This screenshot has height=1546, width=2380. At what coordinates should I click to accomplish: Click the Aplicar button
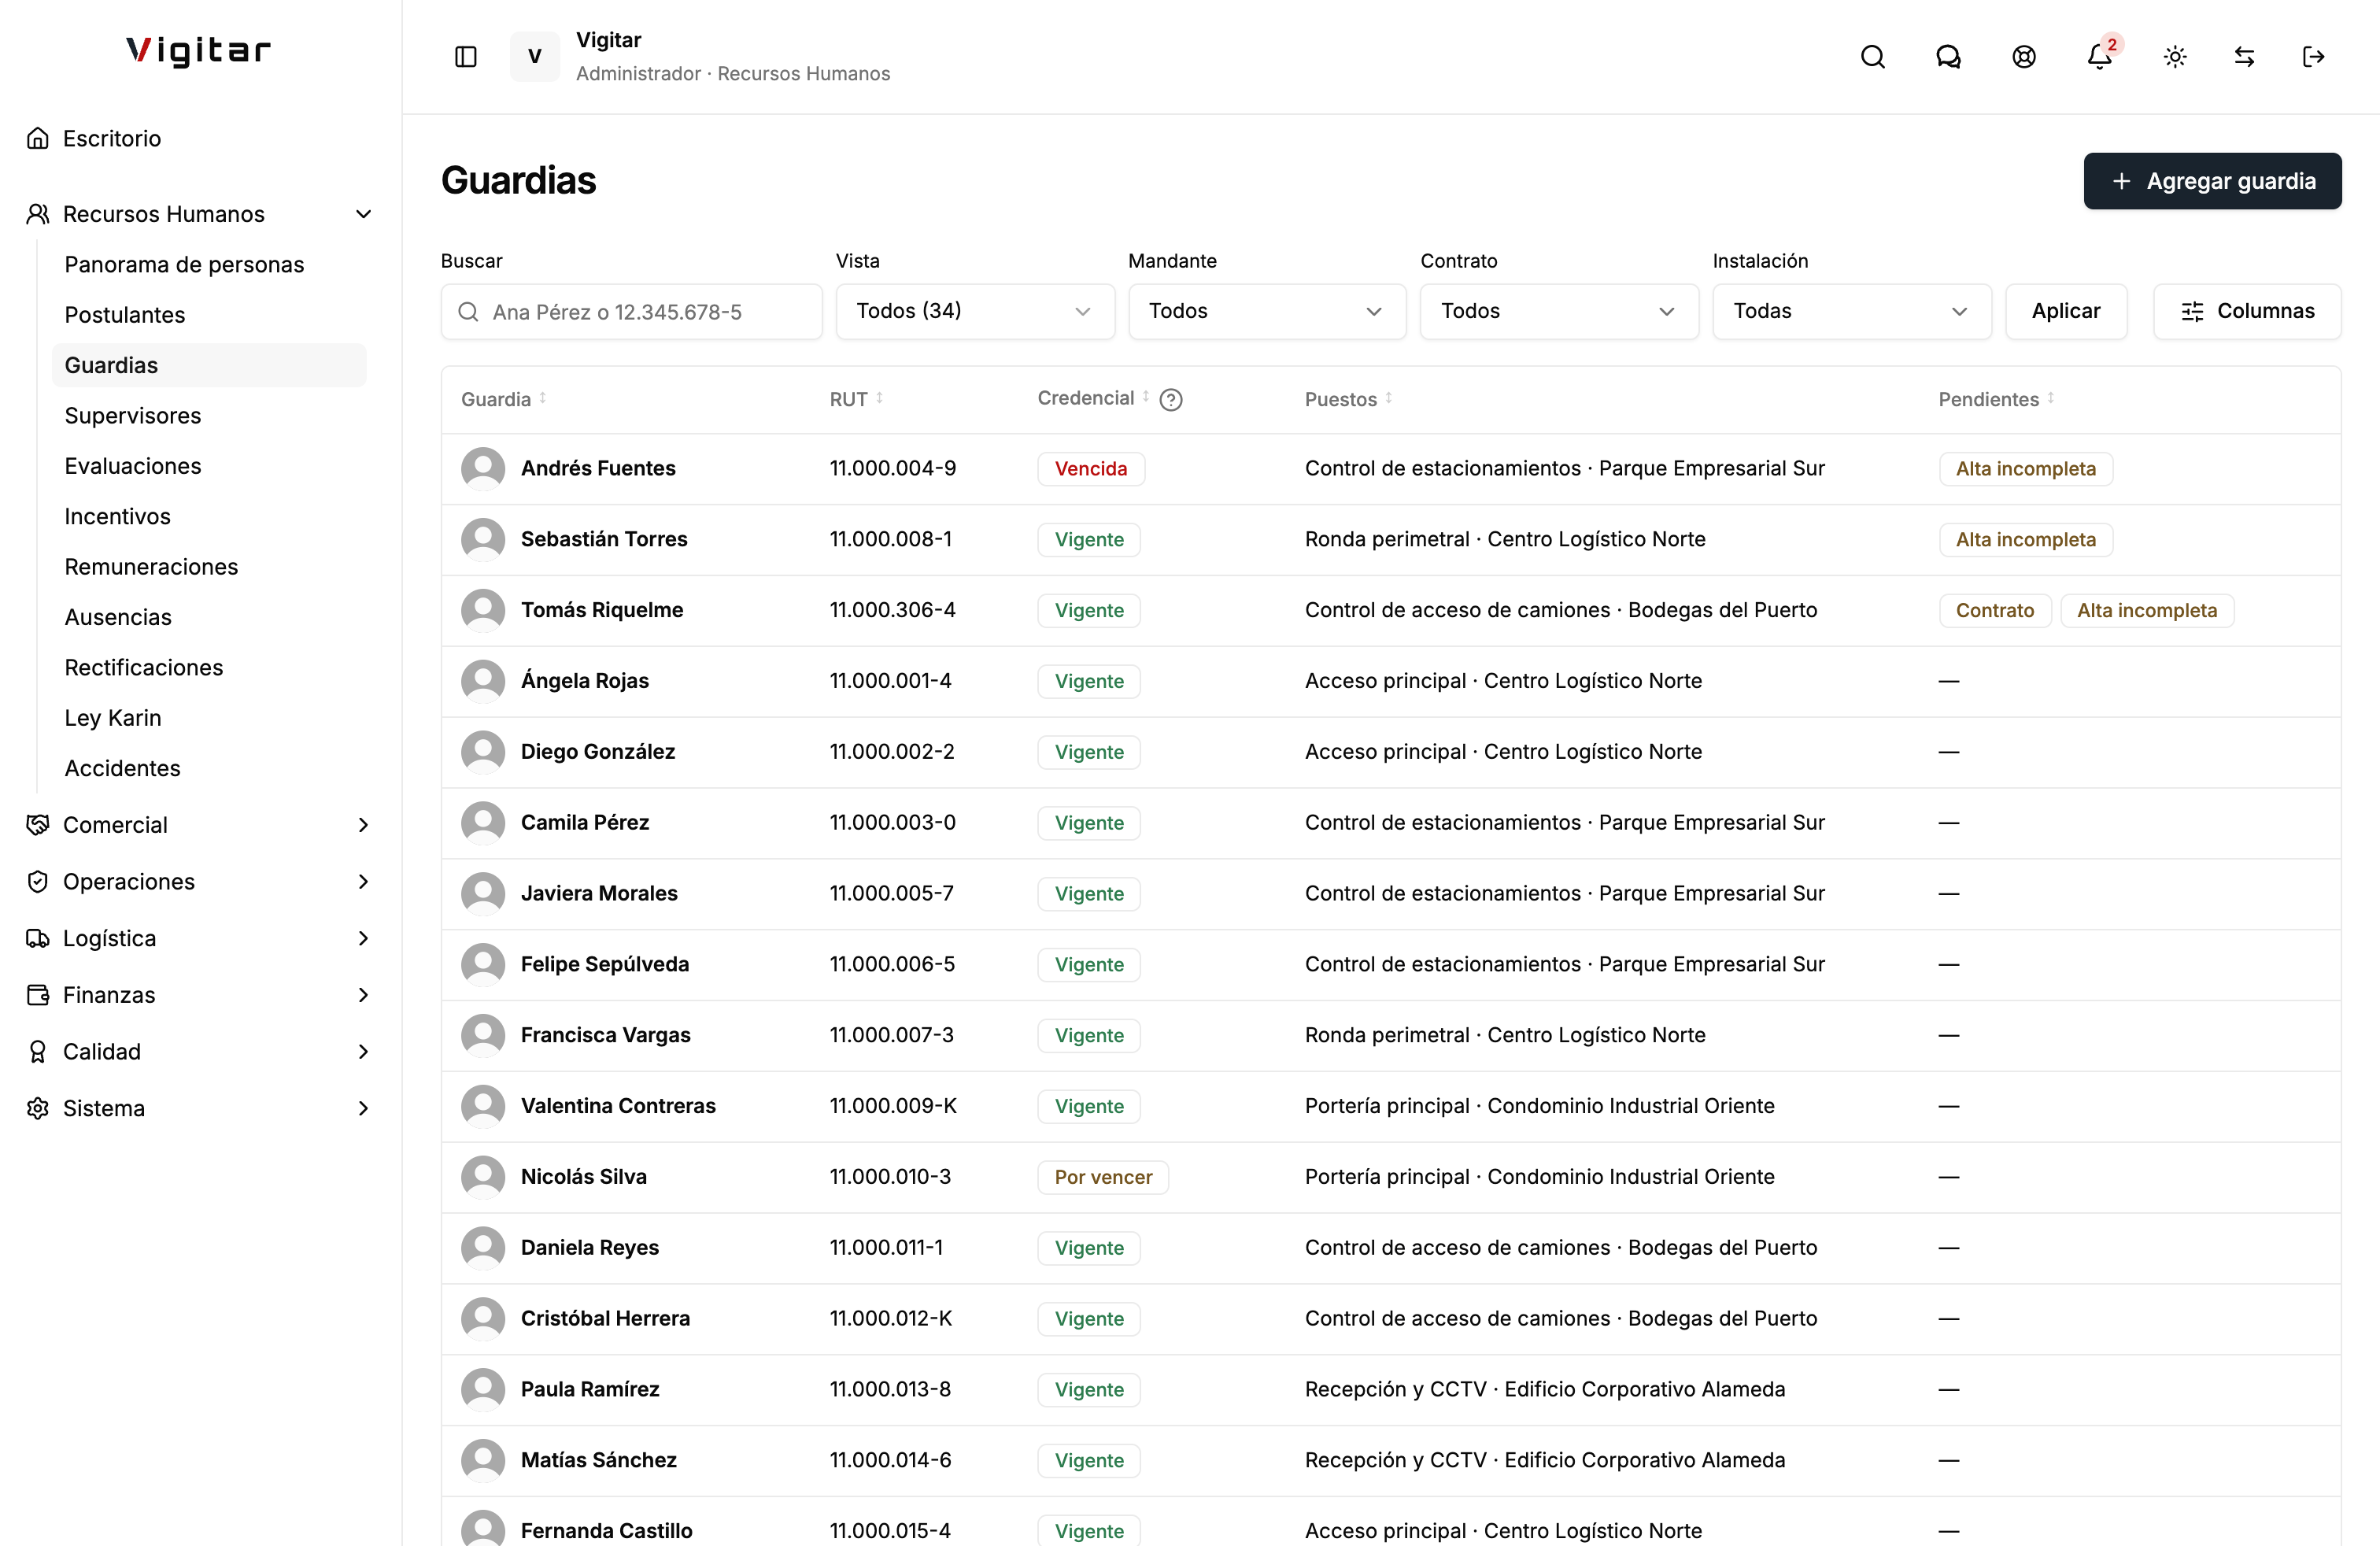[2066, 311]
